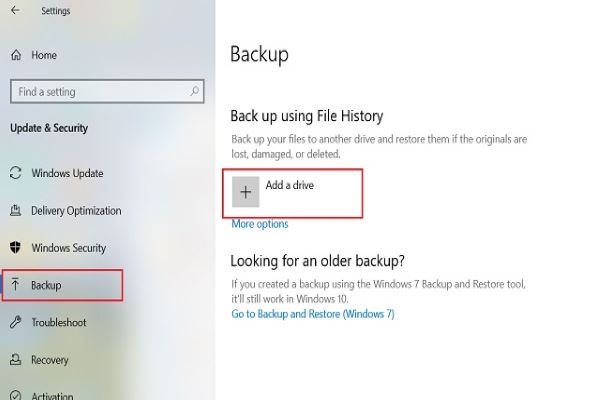Focus the Find a setting field
600x400 pixels.
click(x=107, y=91)
